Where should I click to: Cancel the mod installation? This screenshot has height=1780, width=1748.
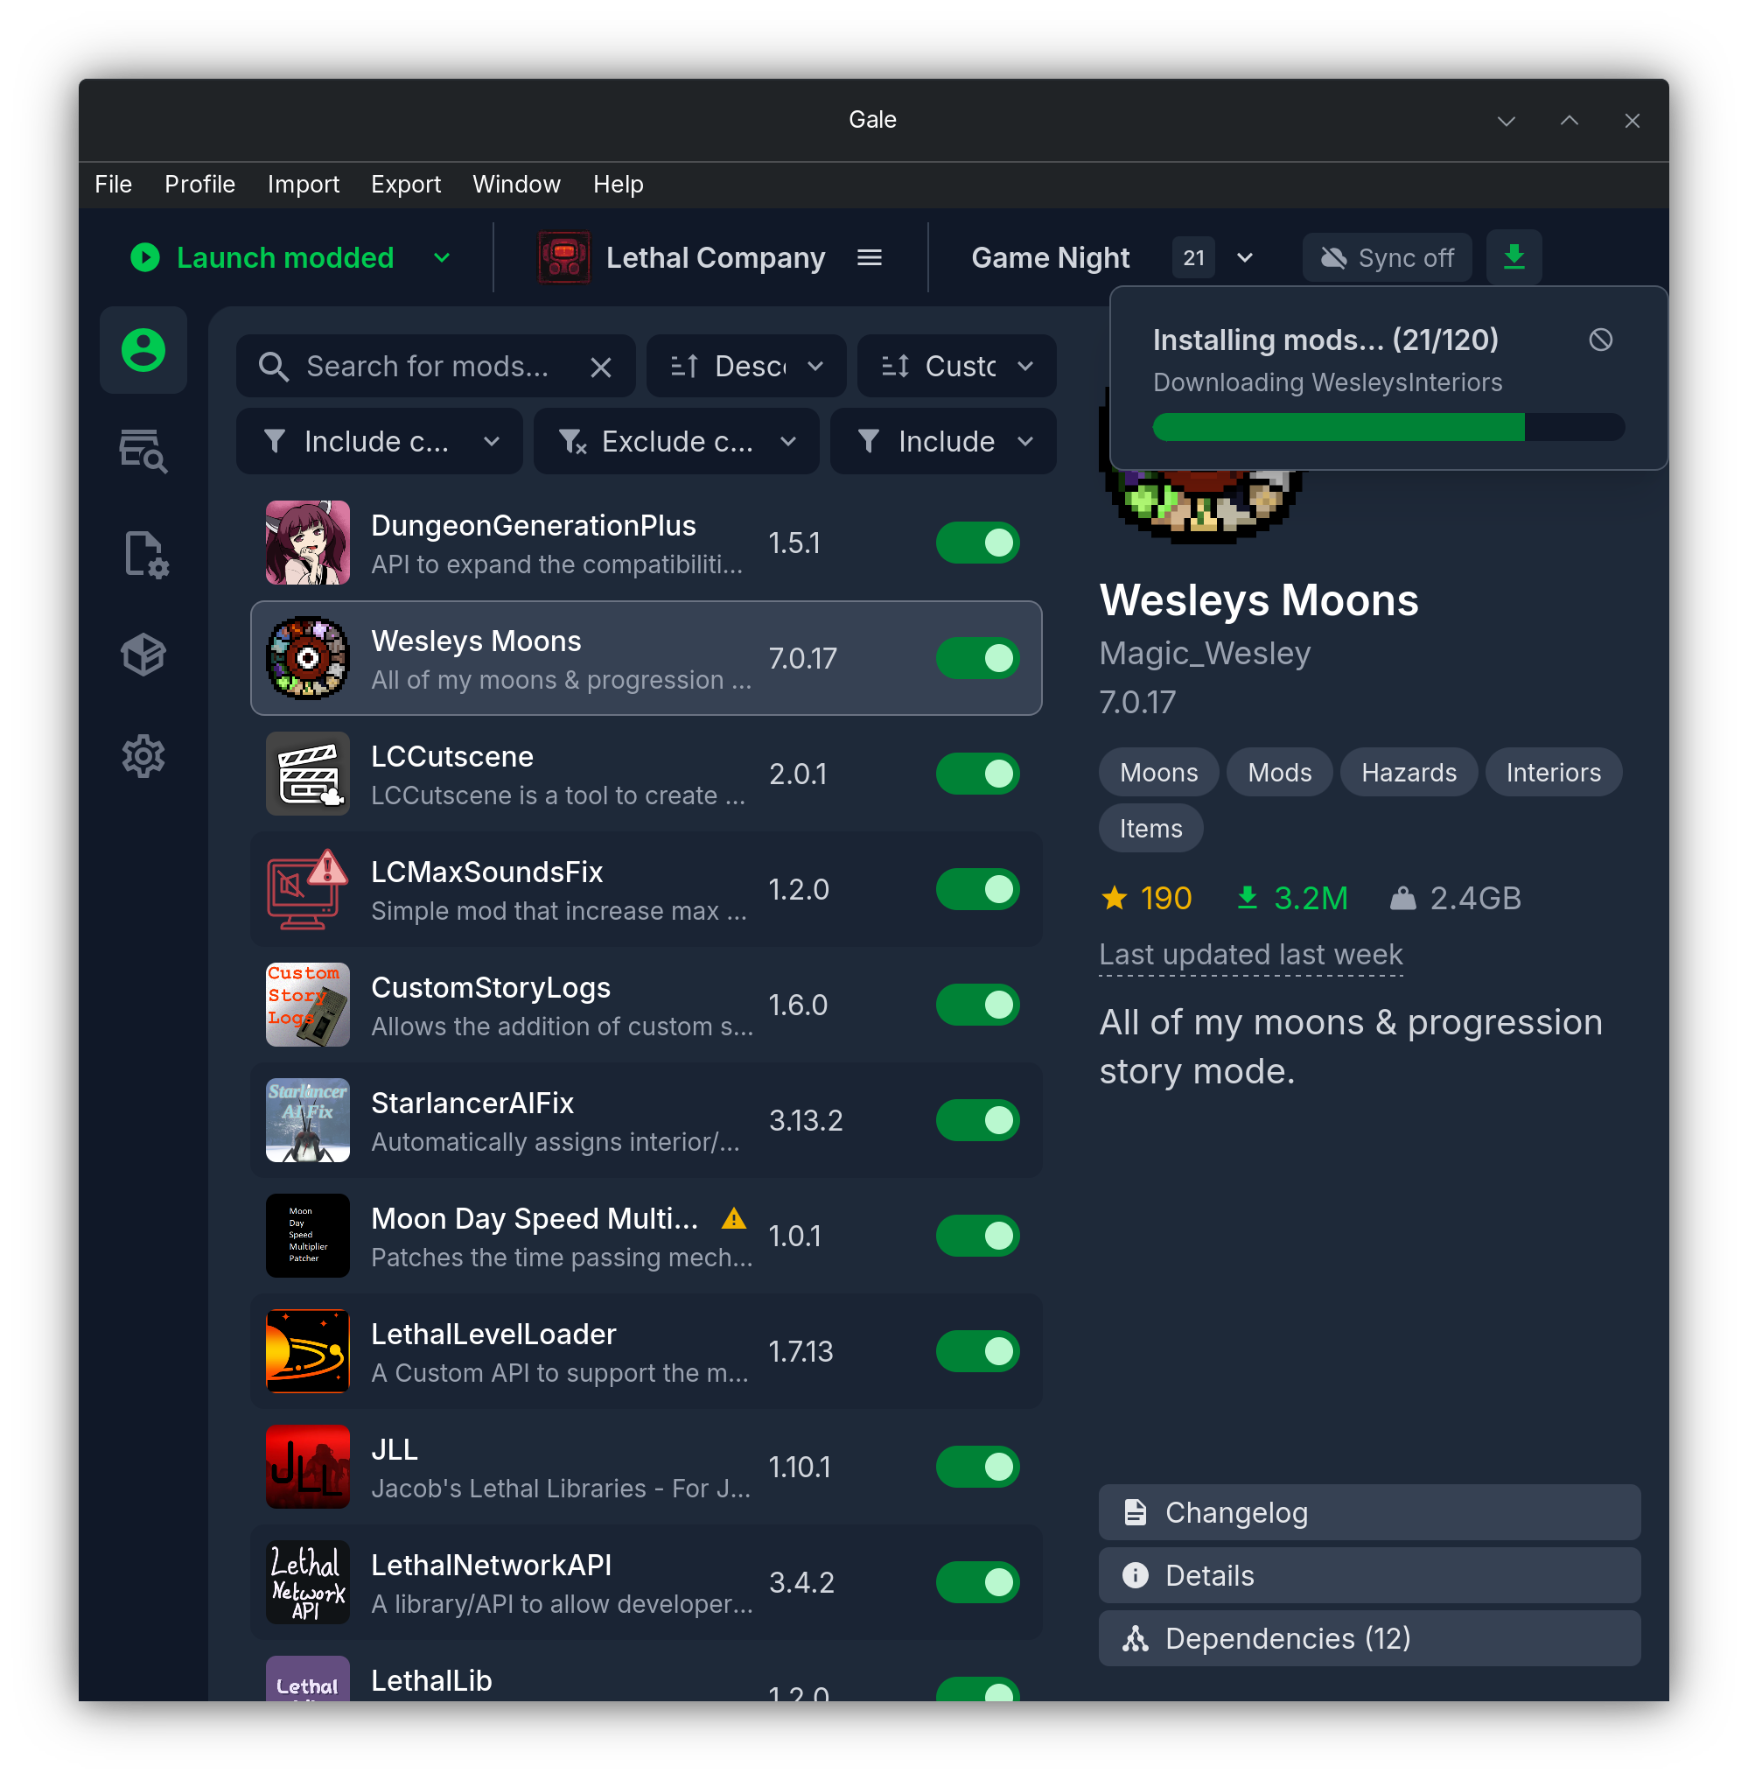click(1600, 340)
